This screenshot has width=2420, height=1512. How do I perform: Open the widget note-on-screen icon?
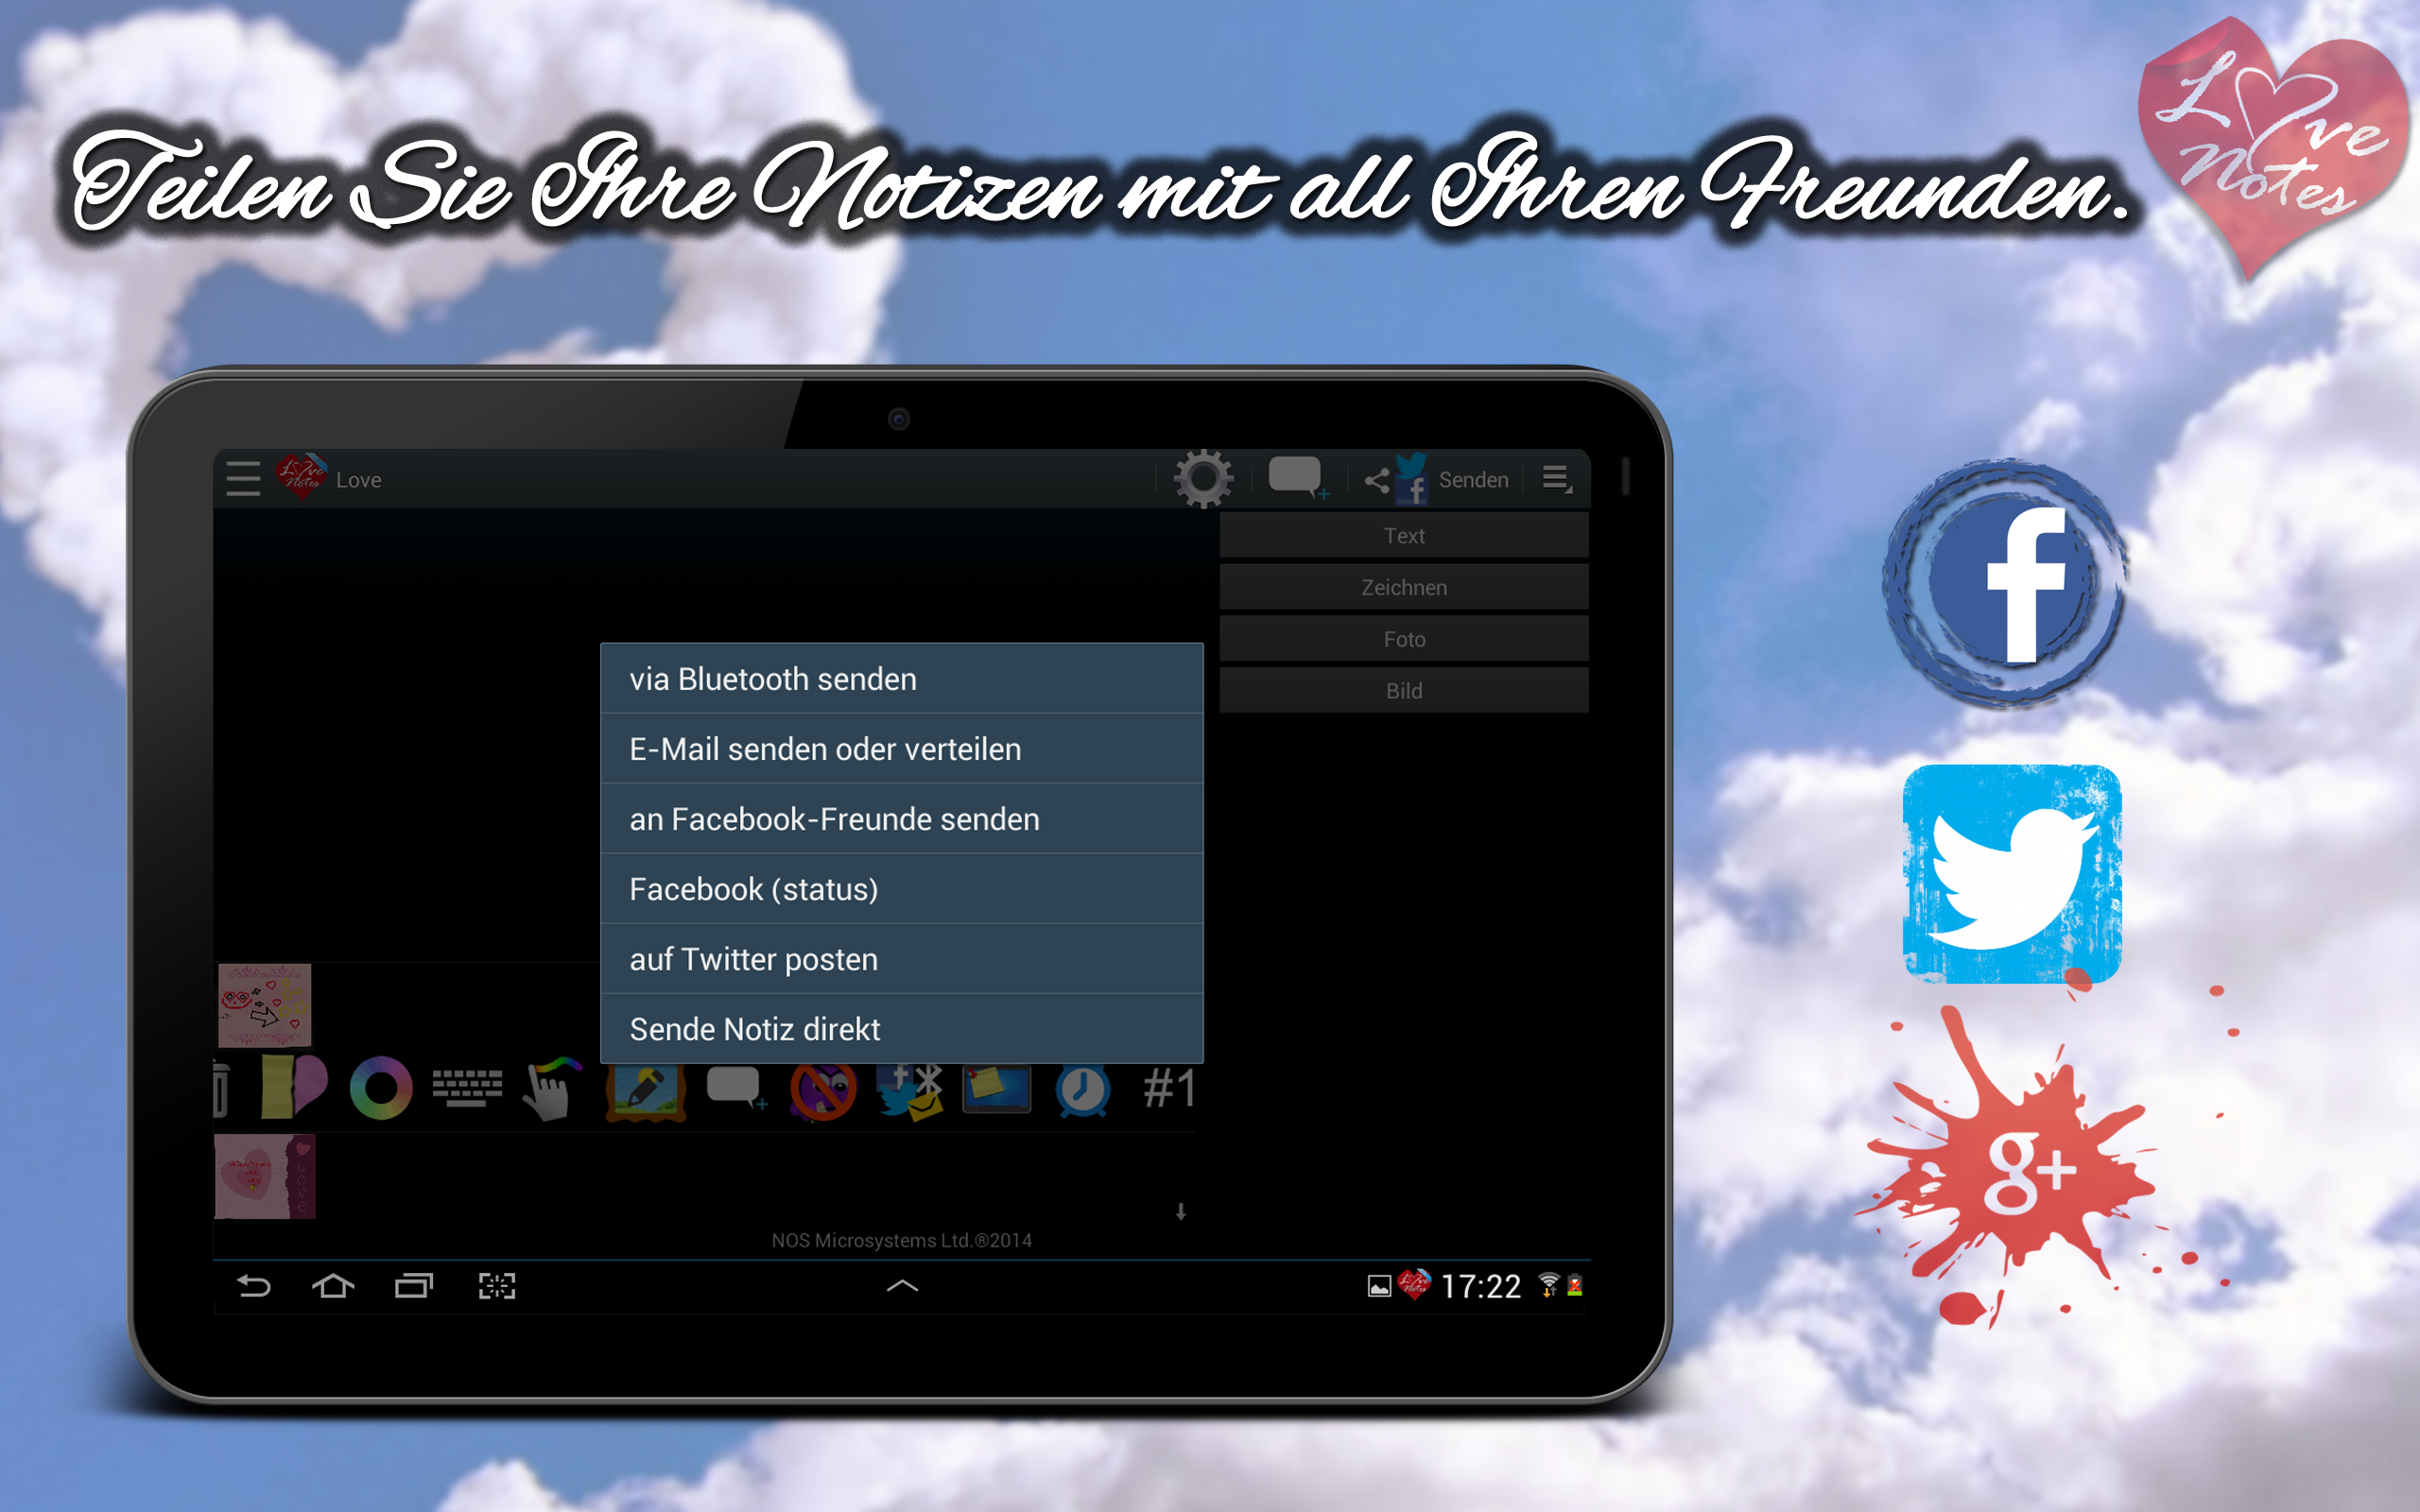996,1090
